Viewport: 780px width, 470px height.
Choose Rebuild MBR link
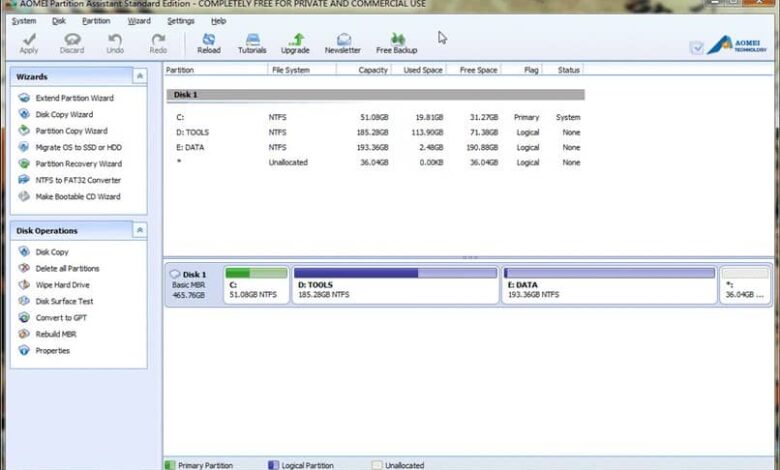[56, 334]
